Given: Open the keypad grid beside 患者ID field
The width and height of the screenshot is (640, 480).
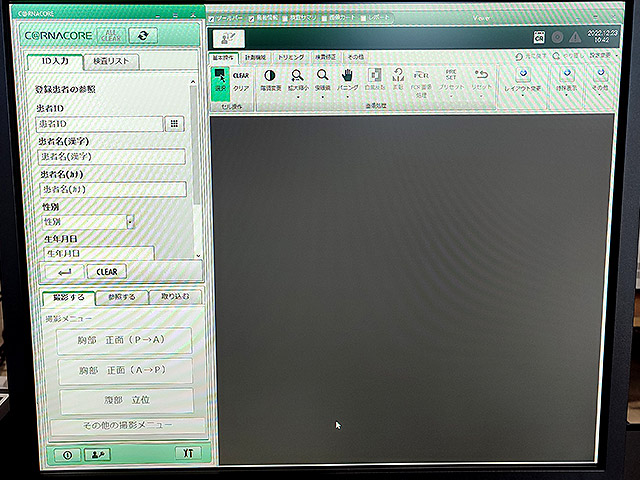Looking at the screenshot, I should 174,124.
